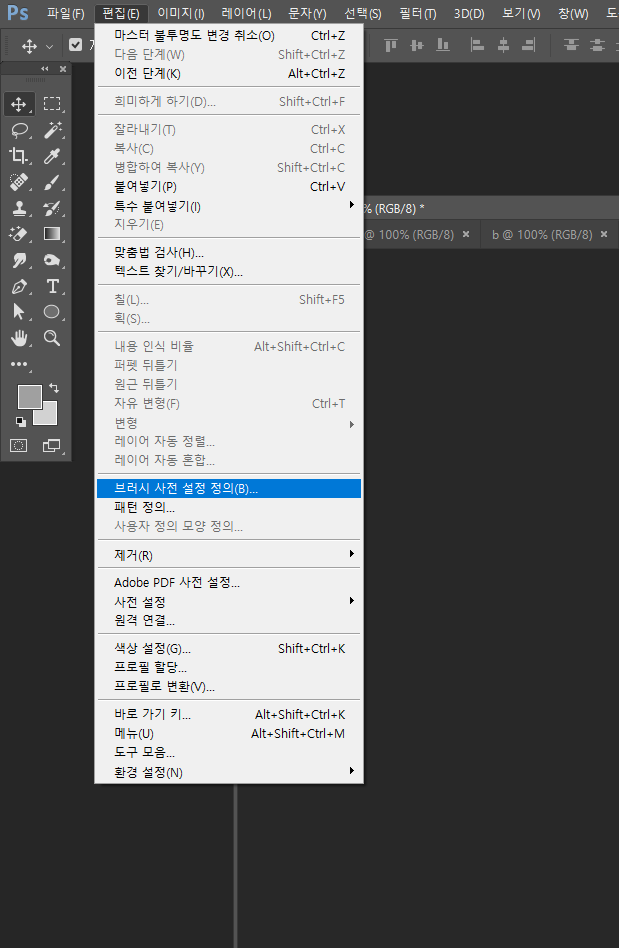Expand the 변형 submenu arrow
The width and height of the screenshot is (619, 948).
352,424
